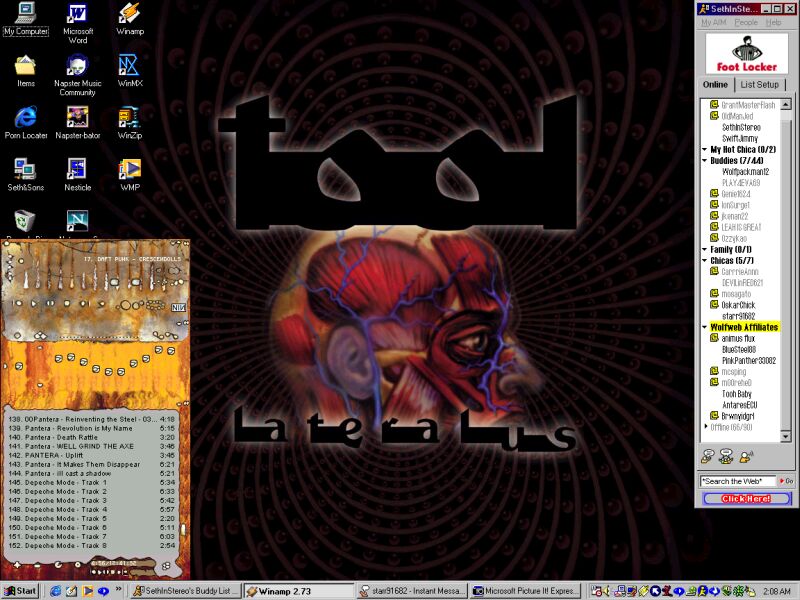Open Napster-bator desktop icon
The height and width of the screenshot is (600, 800).
(x=77, y=118)
